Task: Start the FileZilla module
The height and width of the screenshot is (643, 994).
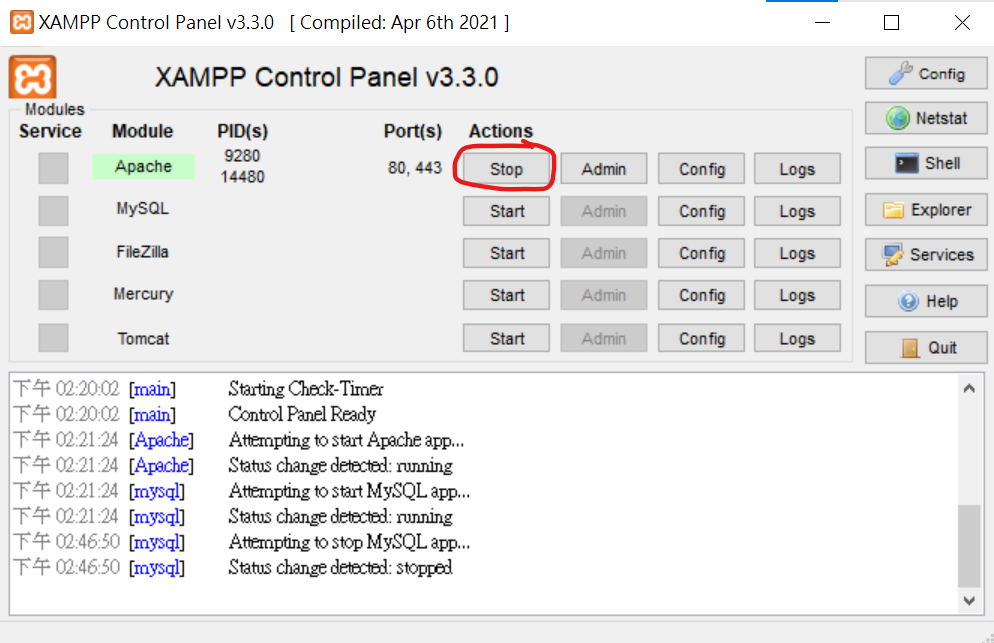Action: pos(506,253)
